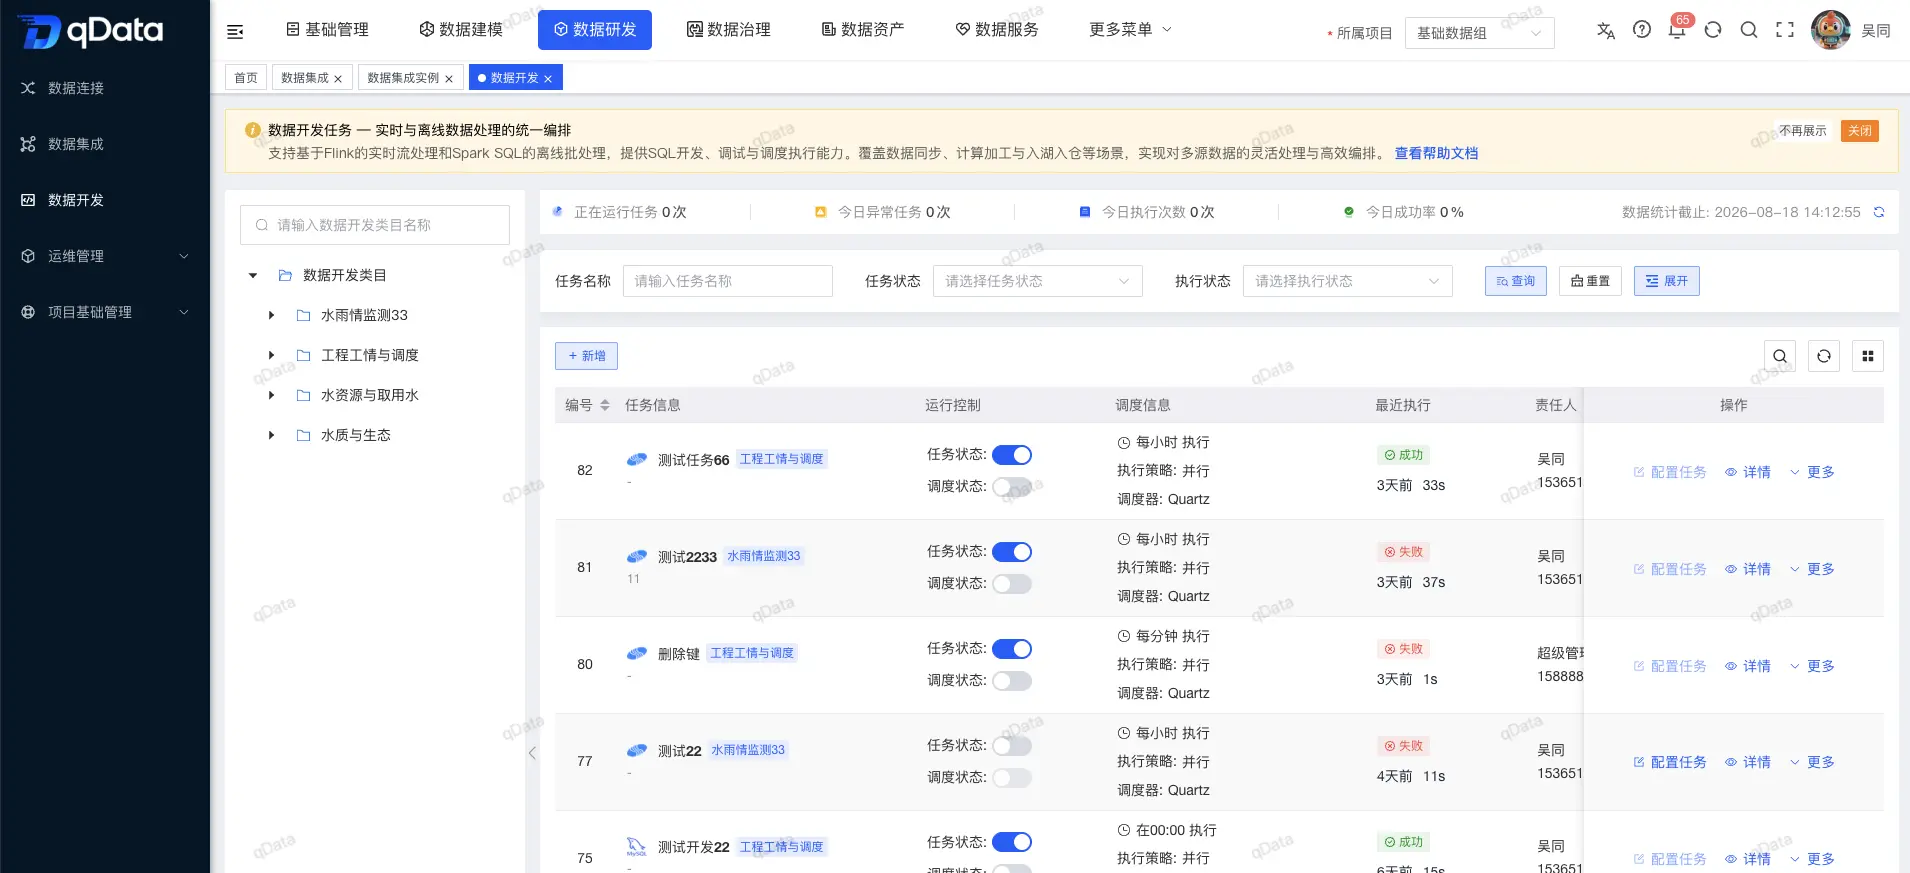
Task: Open 数据连接 in the sidebar
Action: (x=105, y=88)
